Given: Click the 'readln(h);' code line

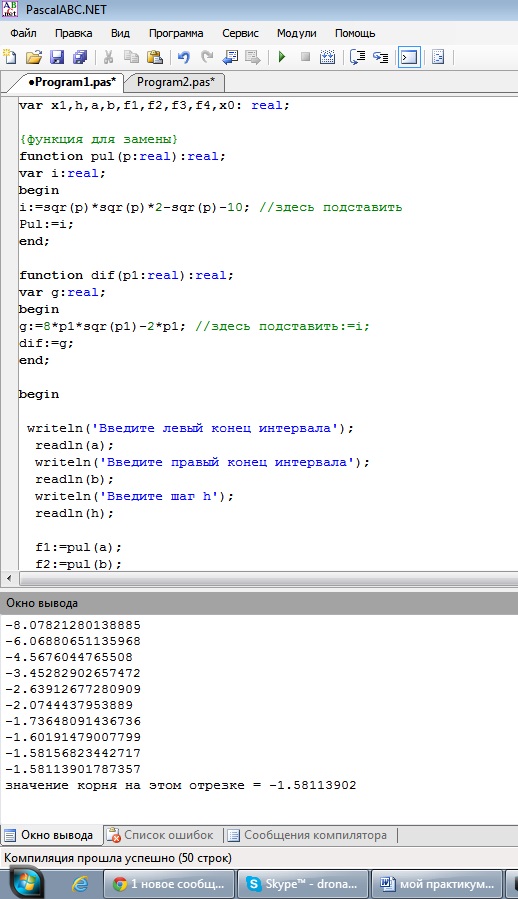Looking at the screenshot, I should [x=75, y=514].
